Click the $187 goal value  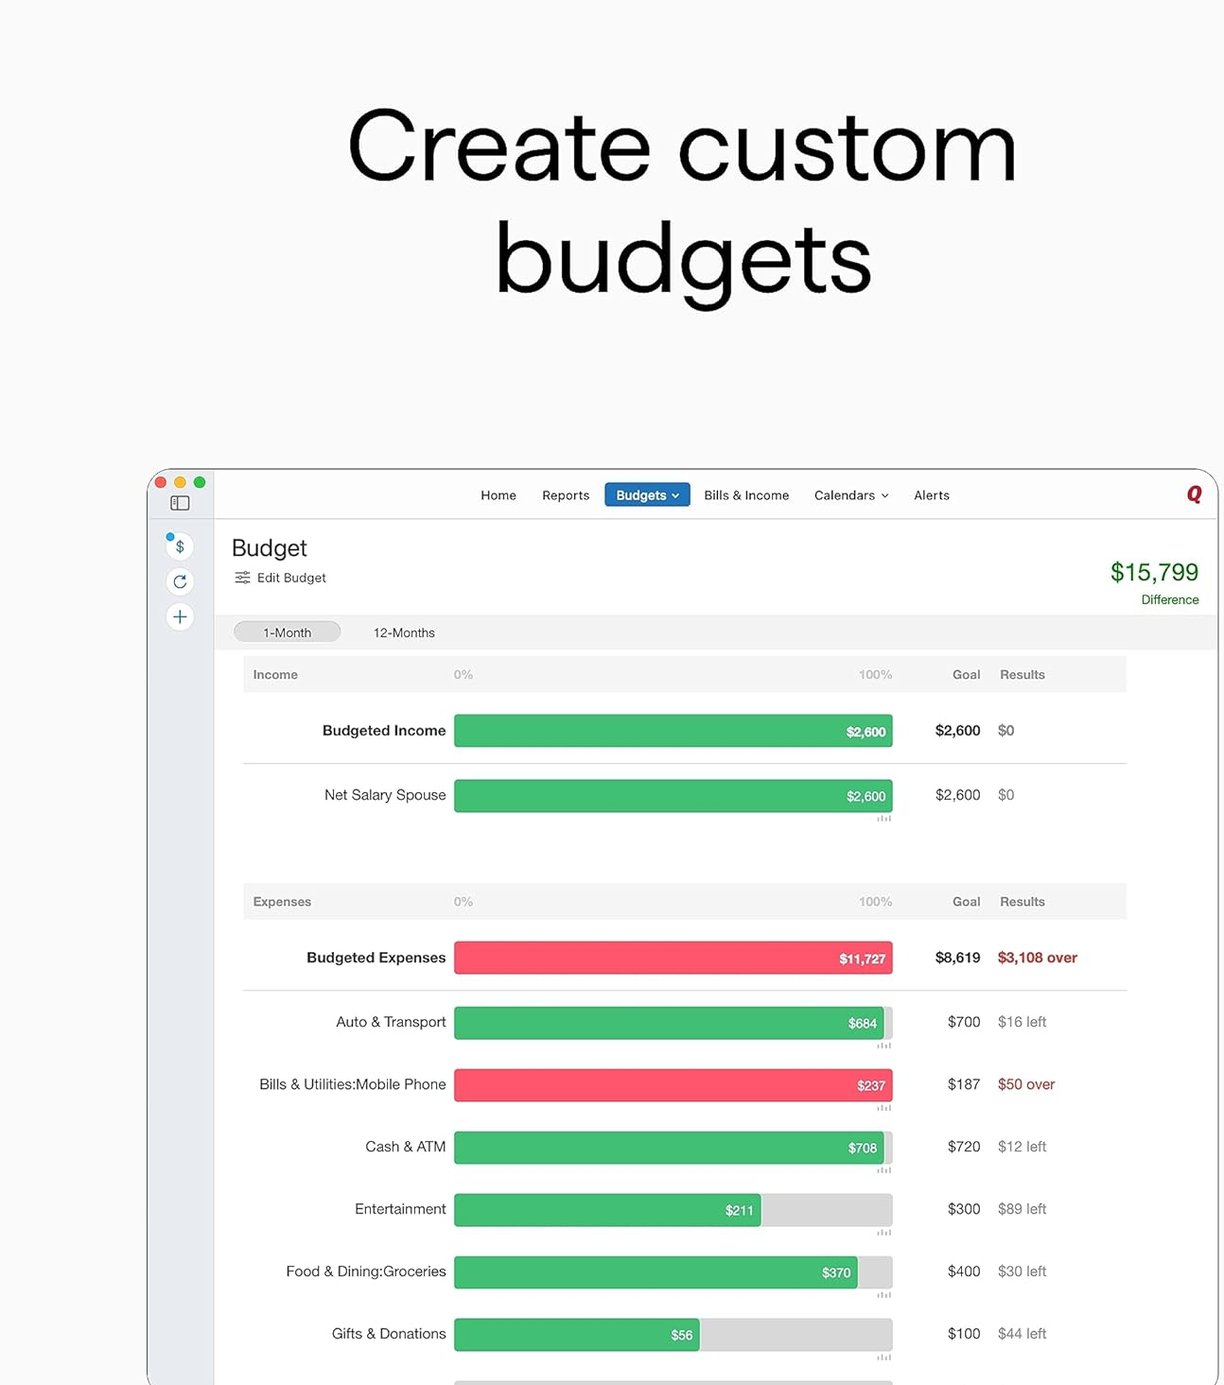click(964, 1084)
